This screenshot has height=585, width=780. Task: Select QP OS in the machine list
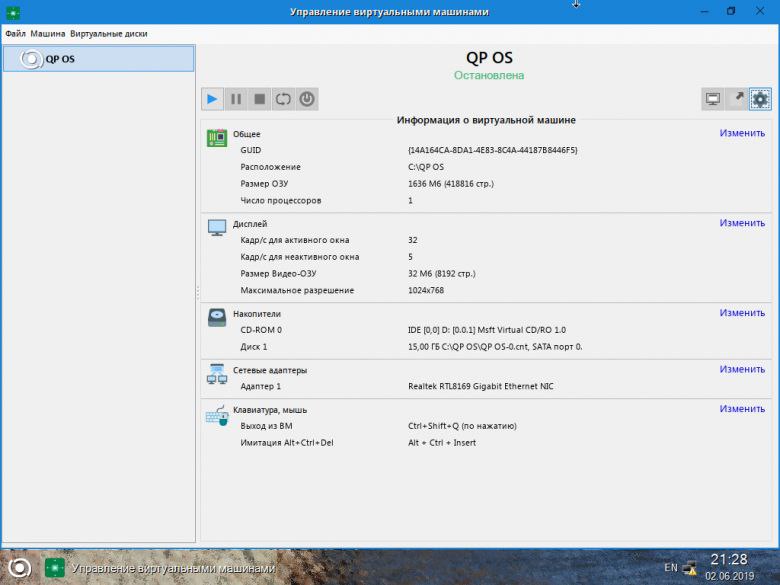[98, 59]
